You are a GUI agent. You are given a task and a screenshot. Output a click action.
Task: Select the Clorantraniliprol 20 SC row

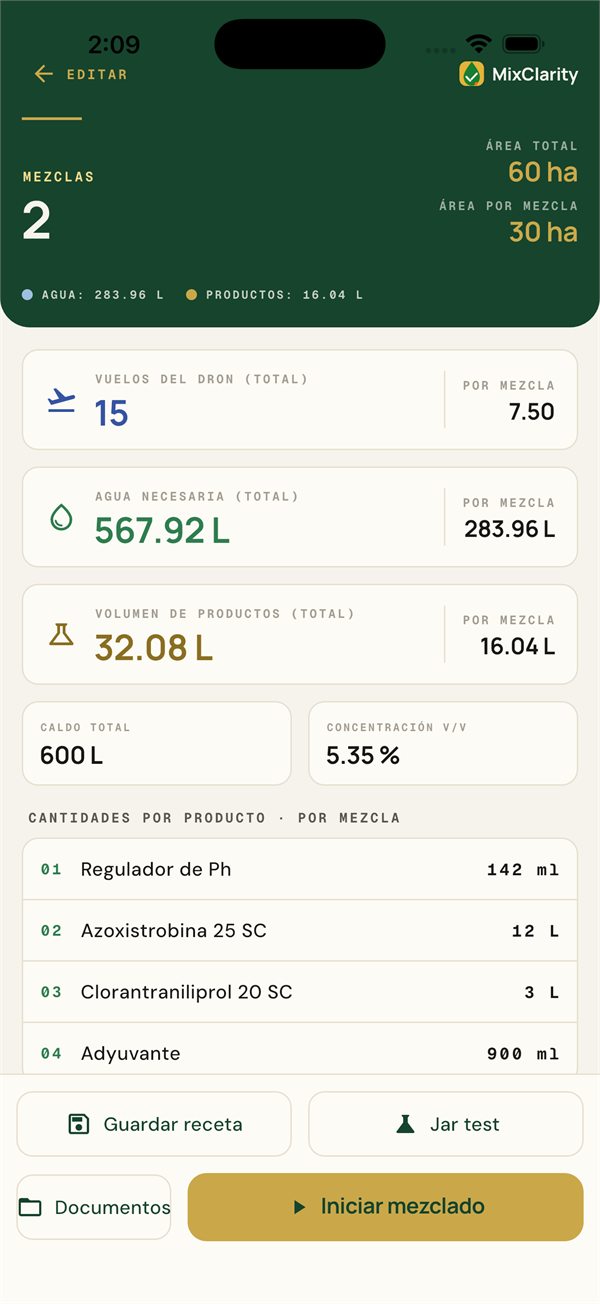click(300, 992)
